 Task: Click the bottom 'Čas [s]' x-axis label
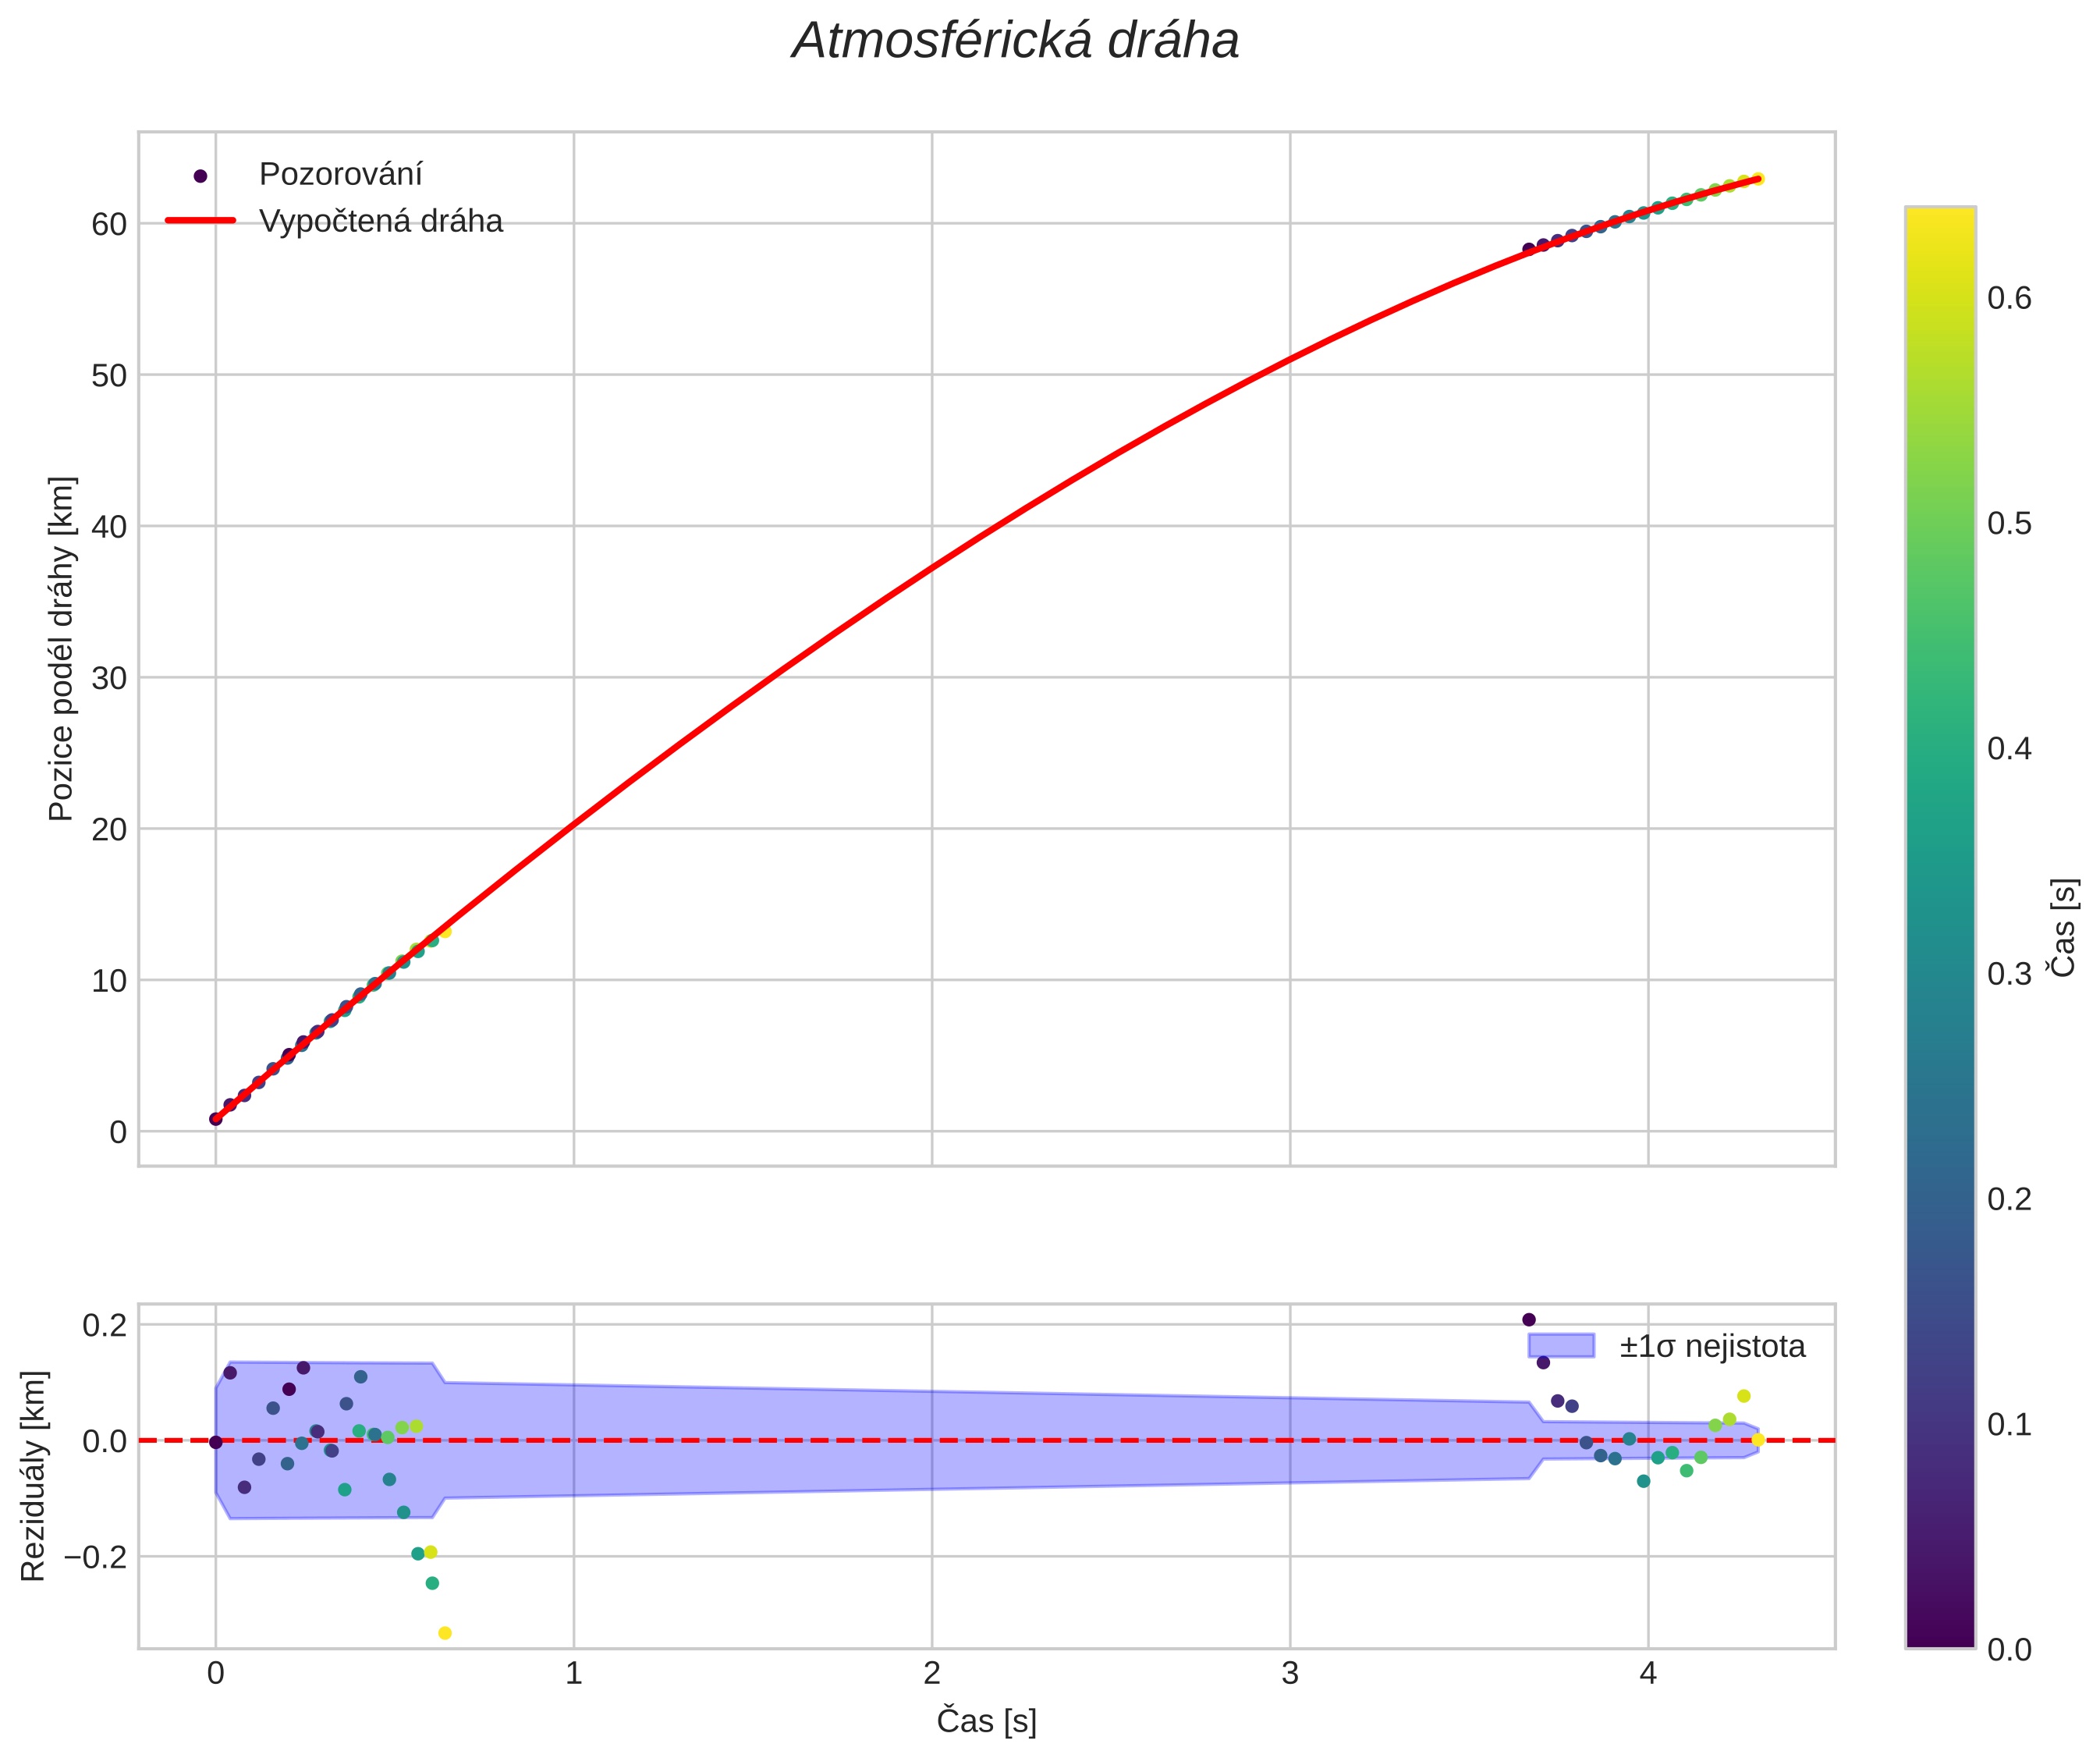[x=986, y=1721]
